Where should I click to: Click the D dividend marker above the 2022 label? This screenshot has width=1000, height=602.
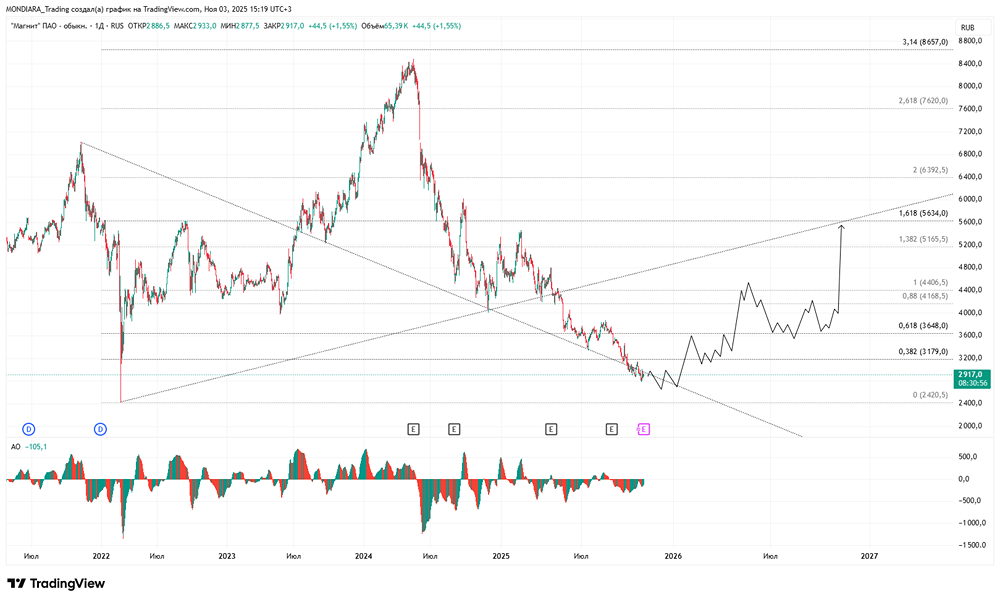coord(100,429)
